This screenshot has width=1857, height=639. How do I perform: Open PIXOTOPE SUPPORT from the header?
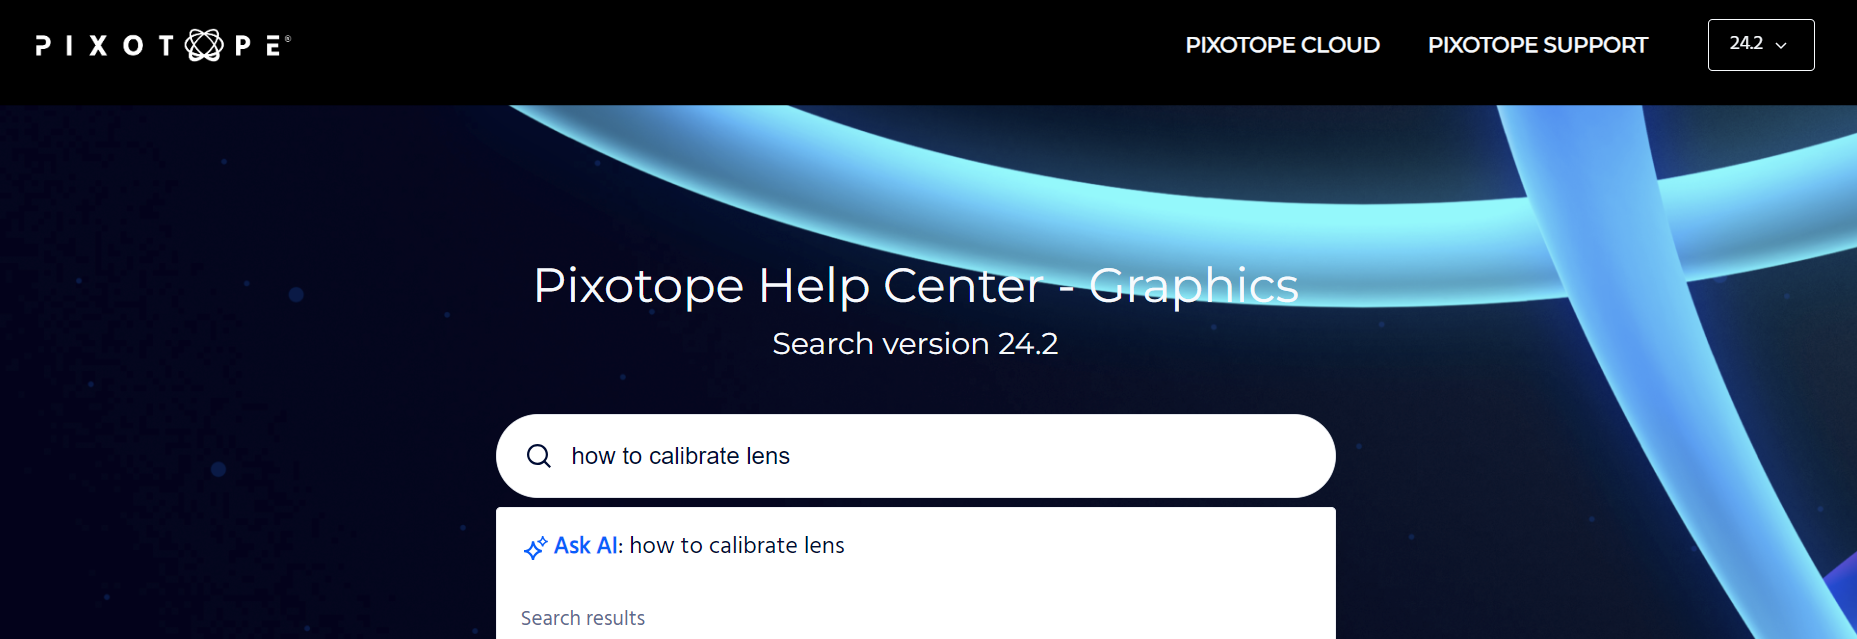pyautogui.click(x=1537, y=45)
